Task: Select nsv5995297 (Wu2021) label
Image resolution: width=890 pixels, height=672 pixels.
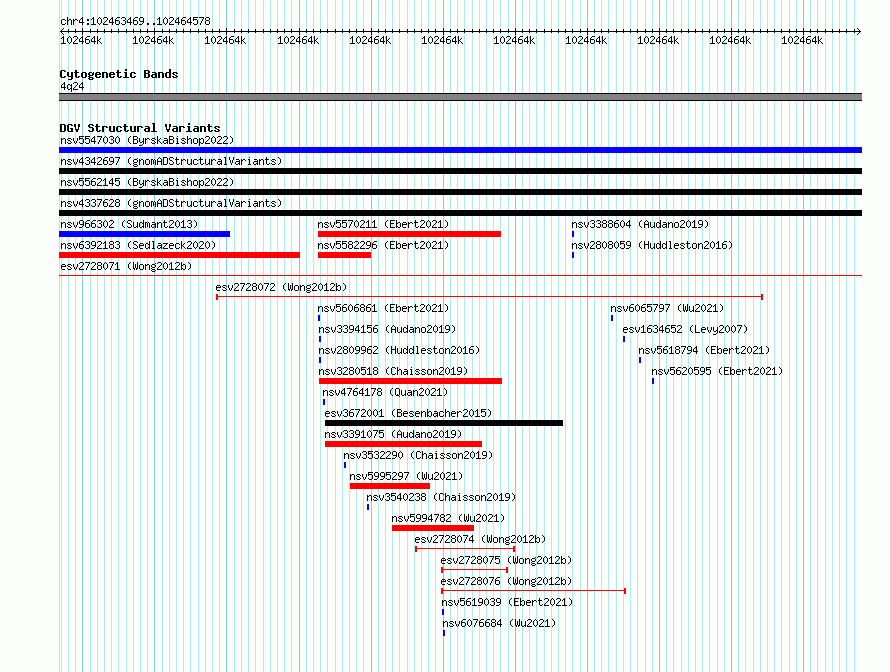Action: coord(406,476)
